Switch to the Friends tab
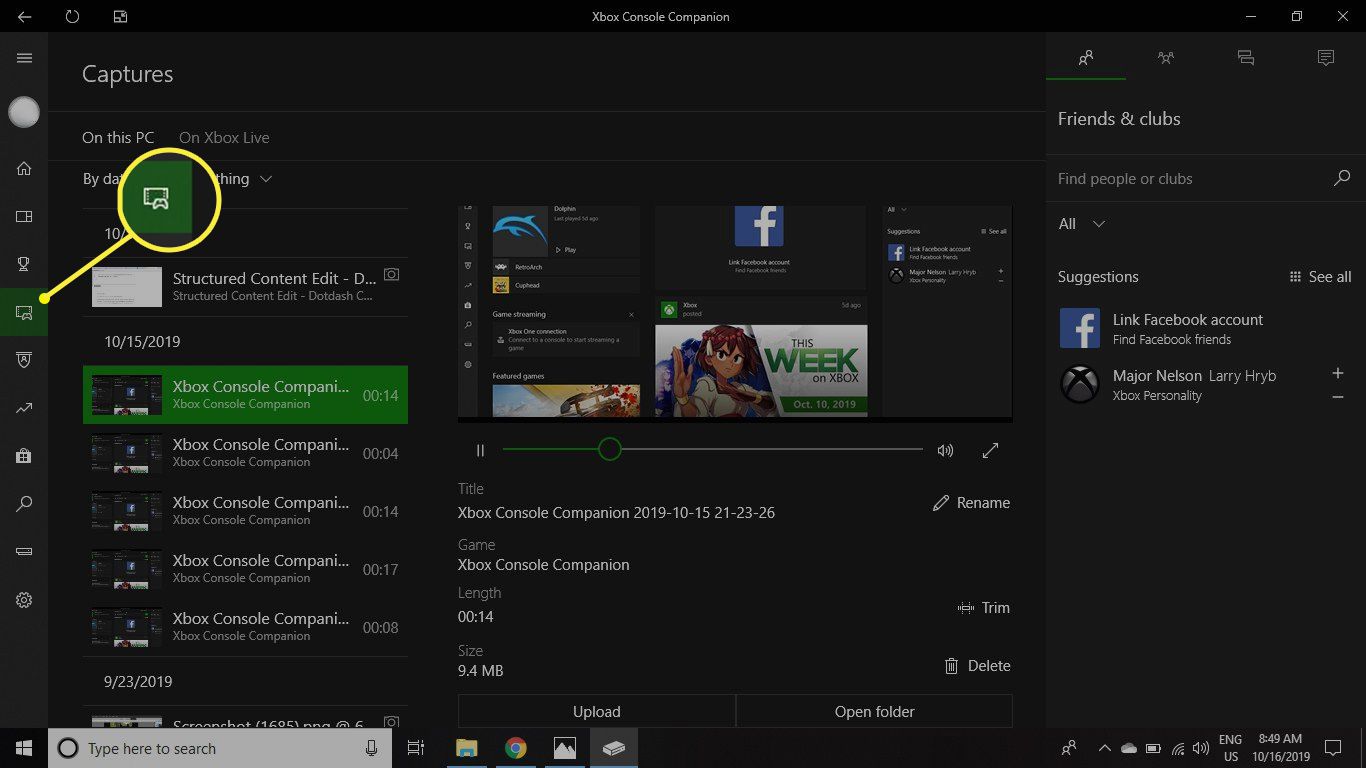The height and width of the screenshot is (768, 1366). (1086, 58)
